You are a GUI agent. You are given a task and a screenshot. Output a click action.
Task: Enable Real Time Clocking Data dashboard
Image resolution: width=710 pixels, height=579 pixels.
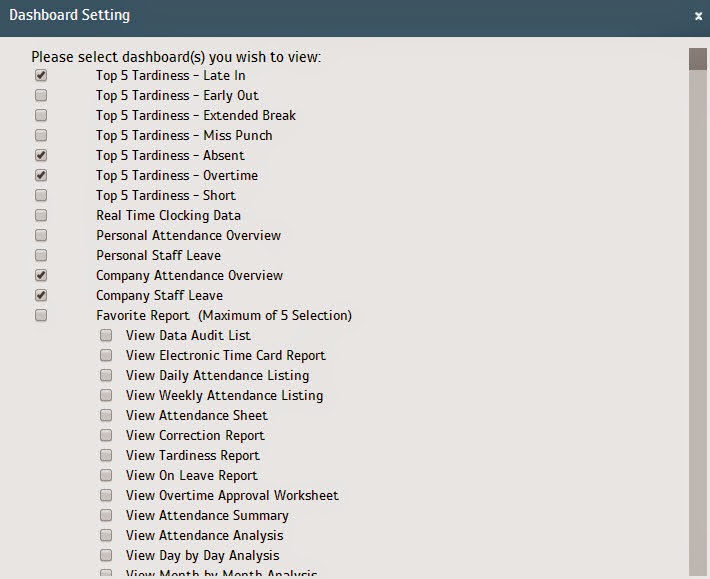tap(41, 215)
